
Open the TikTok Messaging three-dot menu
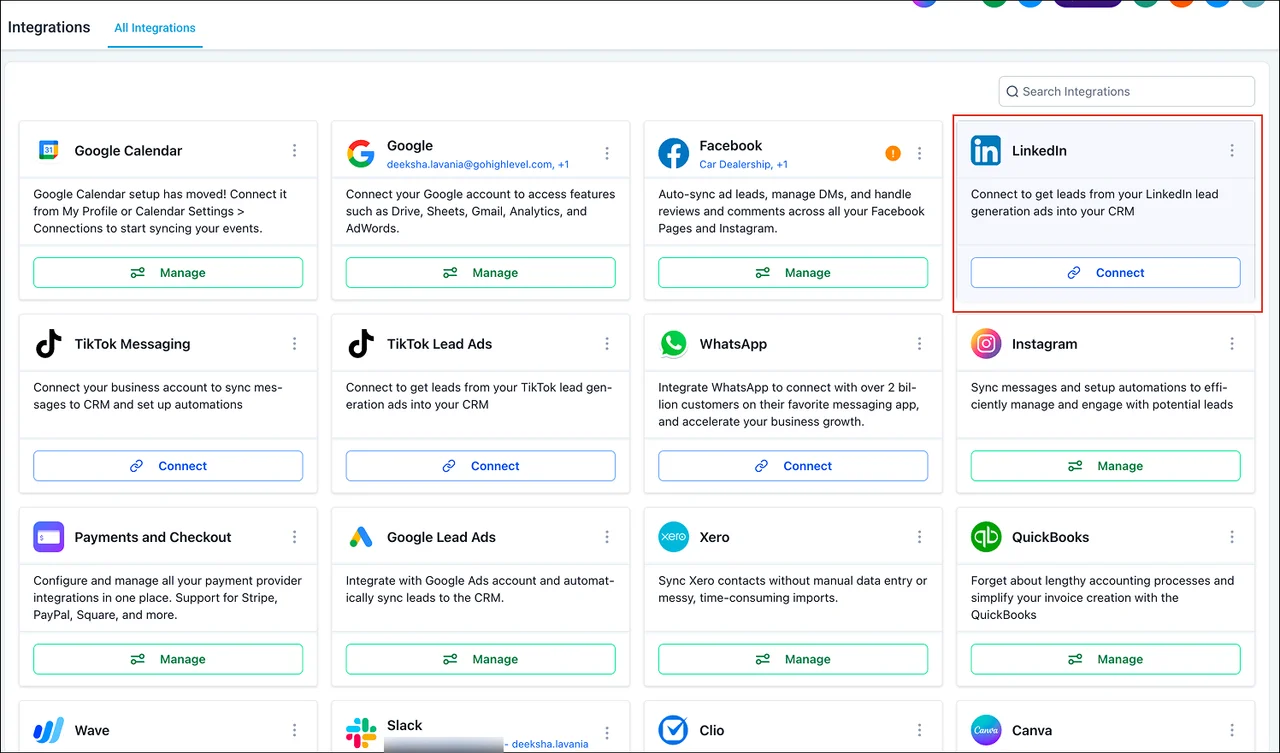tap(295, 344)
